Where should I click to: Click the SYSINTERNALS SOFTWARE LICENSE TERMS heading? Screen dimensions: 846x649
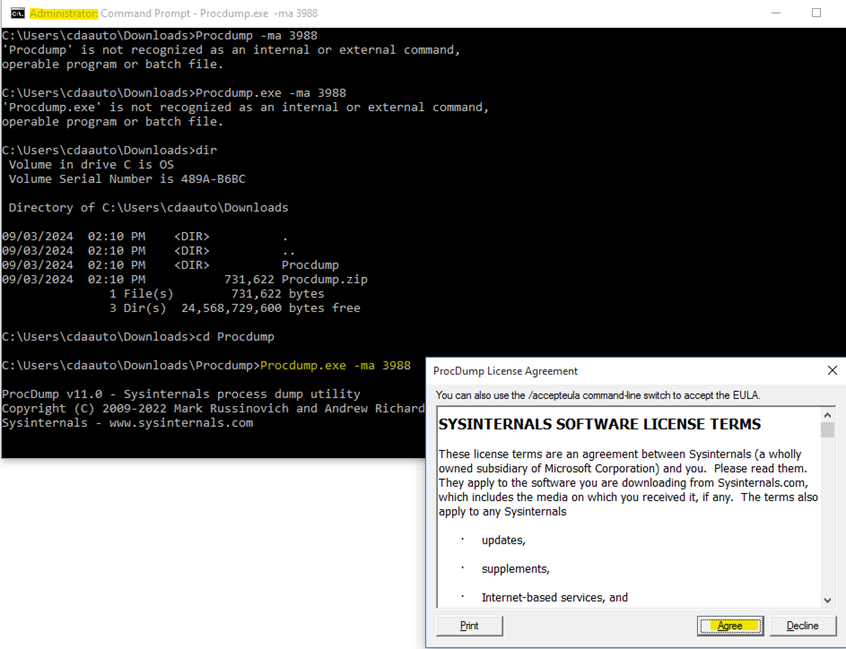[599, 424]
